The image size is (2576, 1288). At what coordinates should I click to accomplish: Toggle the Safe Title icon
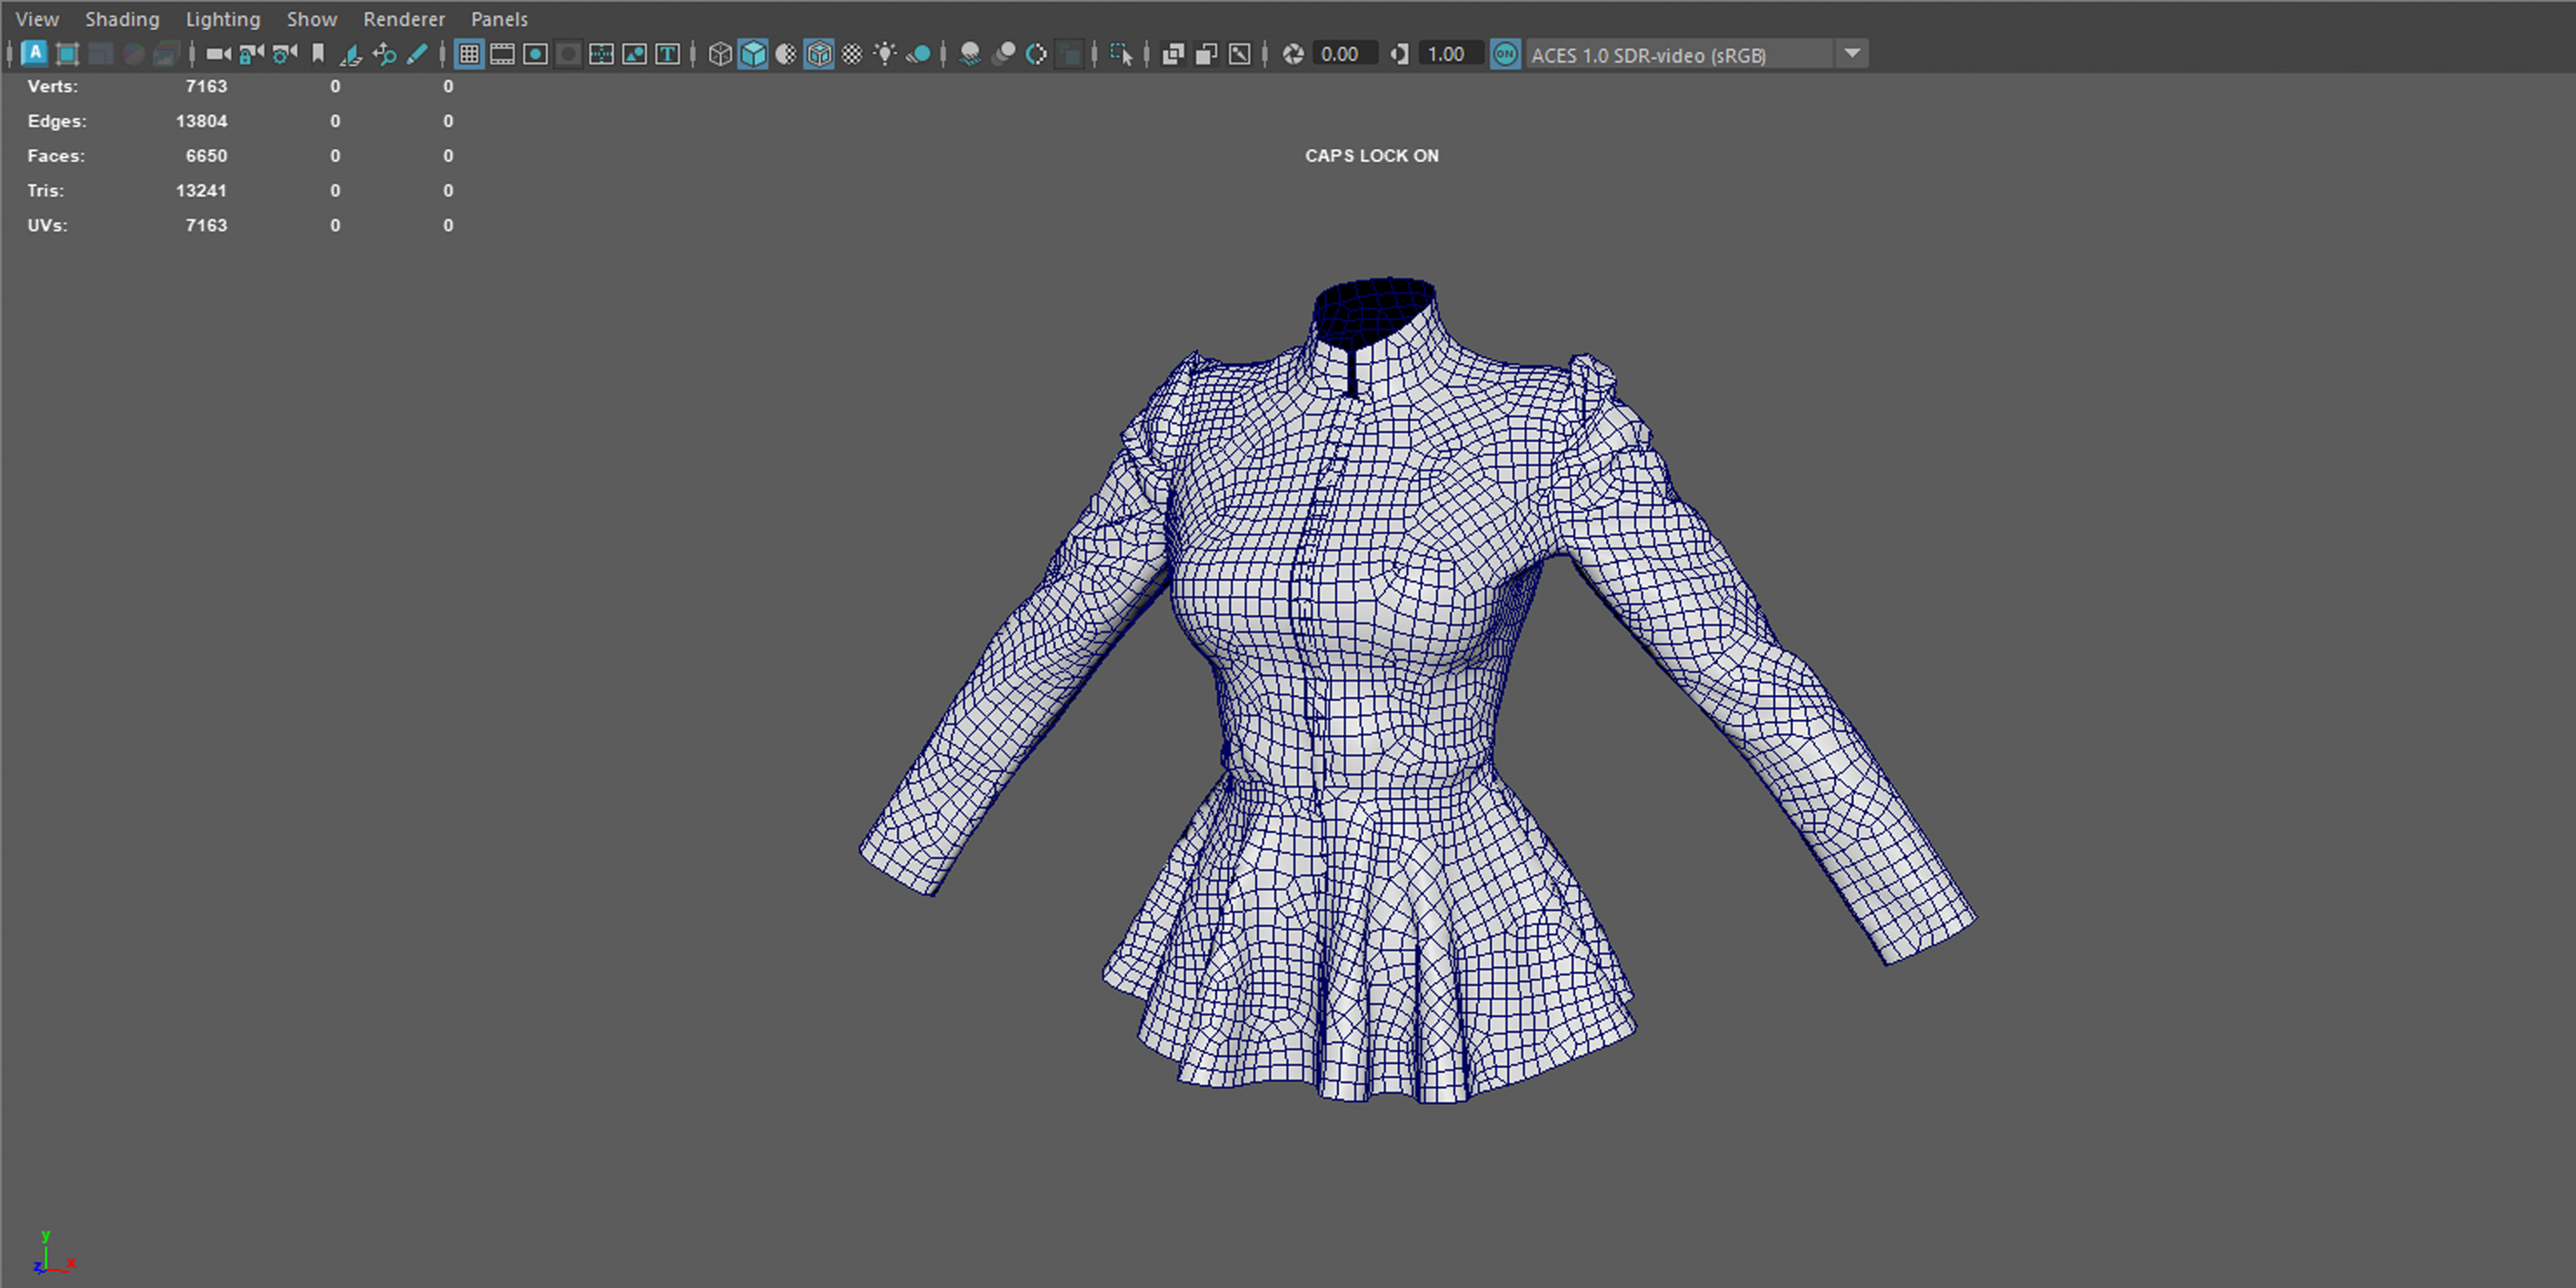[x=667, y=54]
